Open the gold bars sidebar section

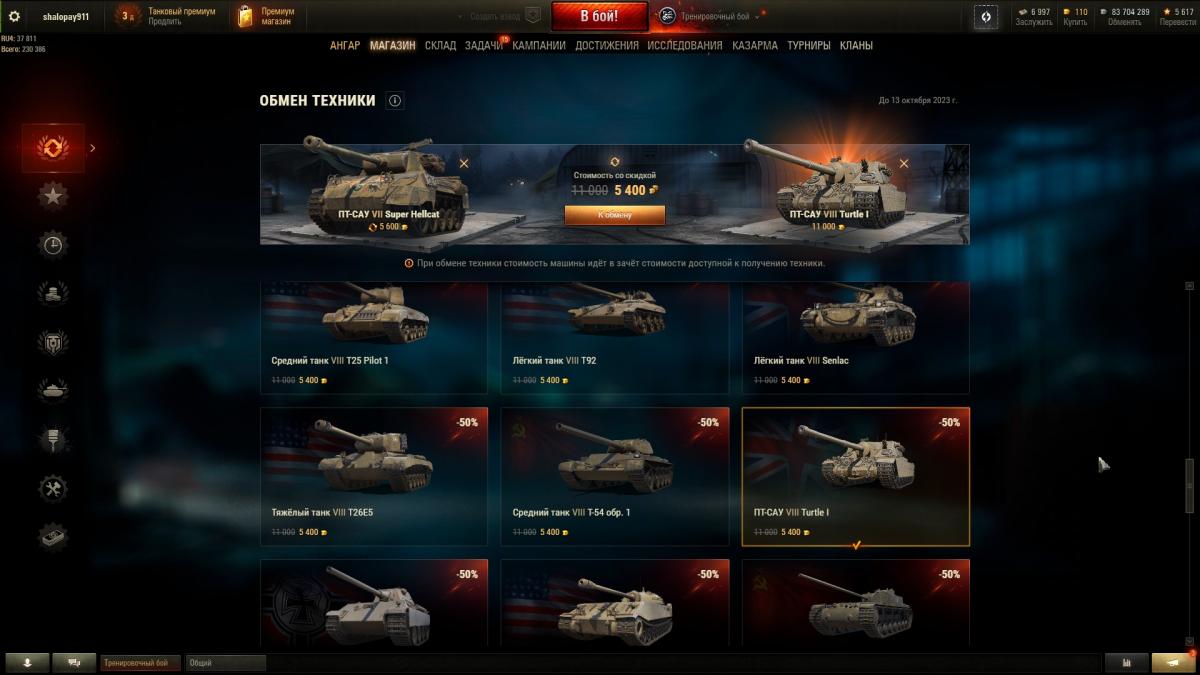[53, 537]
